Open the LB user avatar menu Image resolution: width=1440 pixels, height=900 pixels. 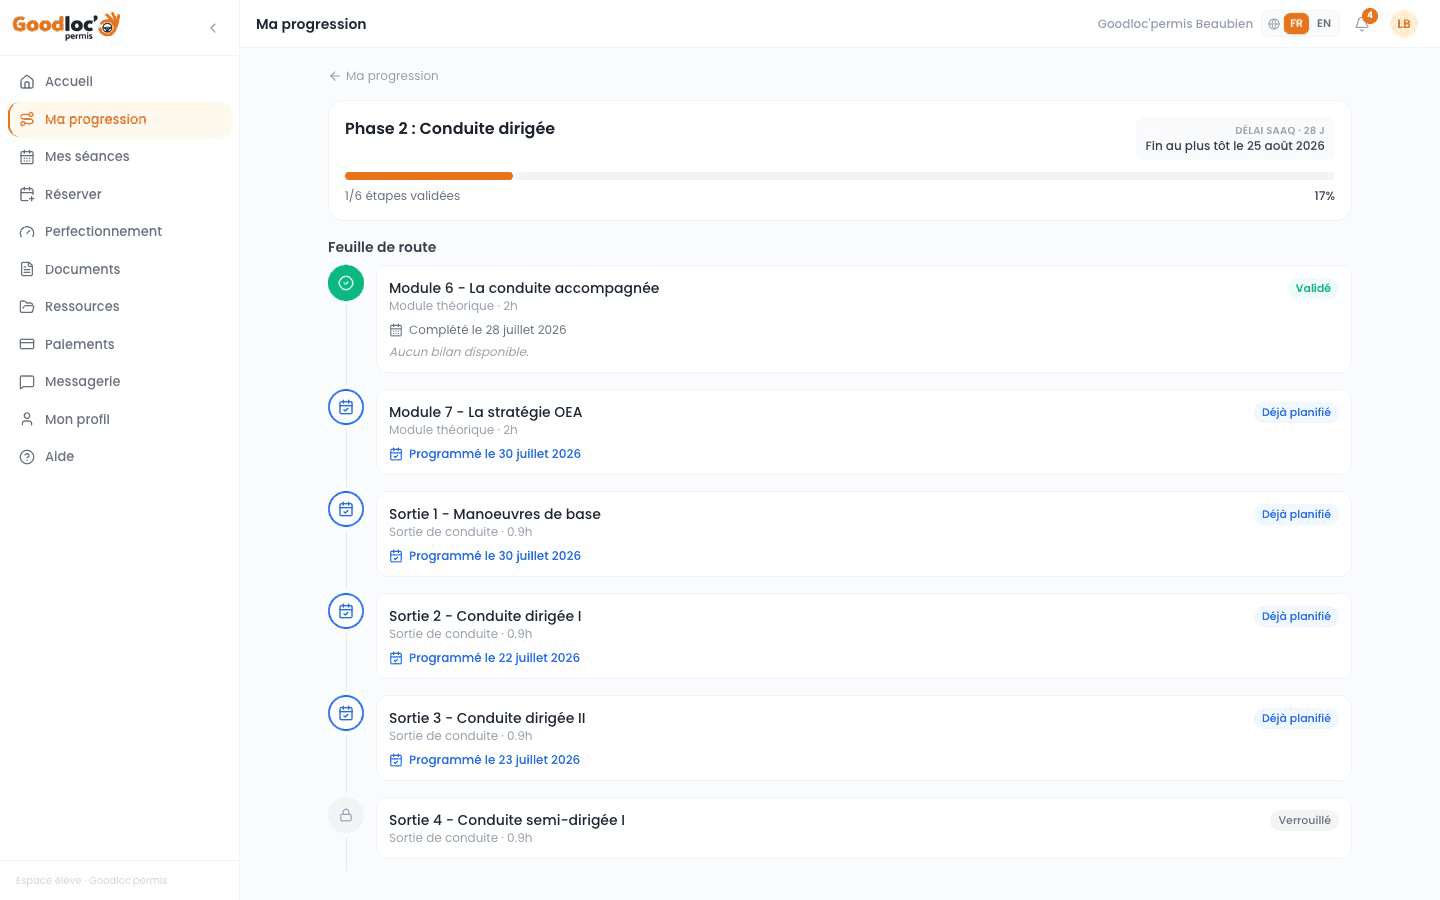pos(1404,24)
